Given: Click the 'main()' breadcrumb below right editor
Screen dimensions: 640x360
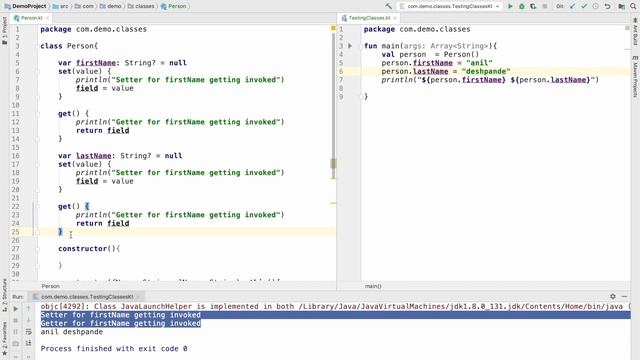Looking at the screenshot, I should click(373, 286).
